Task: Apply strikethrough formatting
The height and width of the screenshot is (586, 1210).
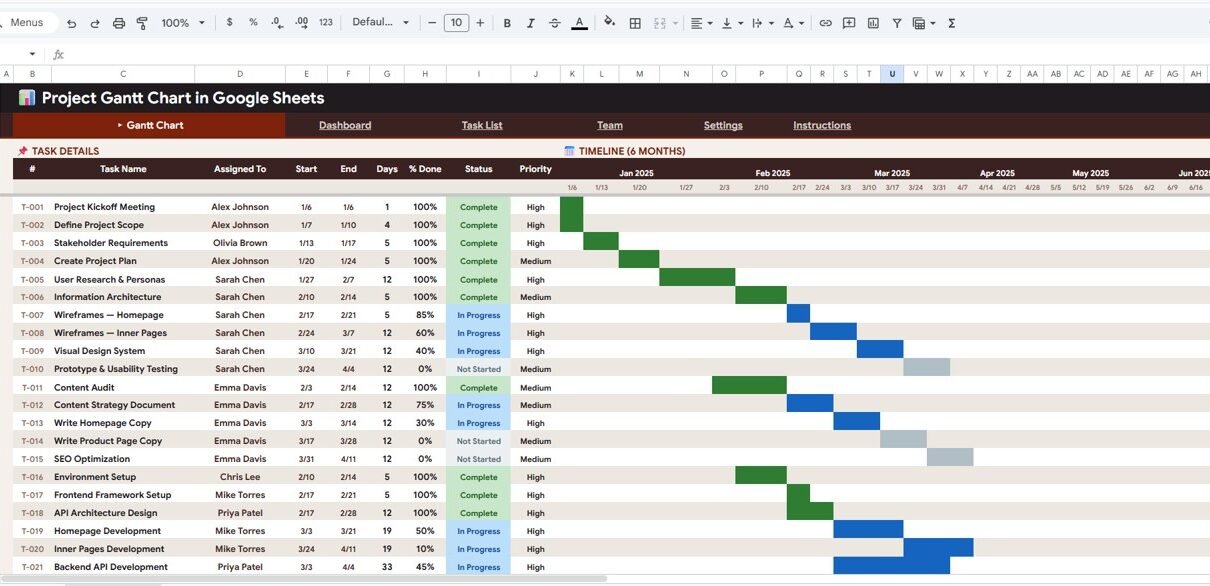Action: coord(555,23)
